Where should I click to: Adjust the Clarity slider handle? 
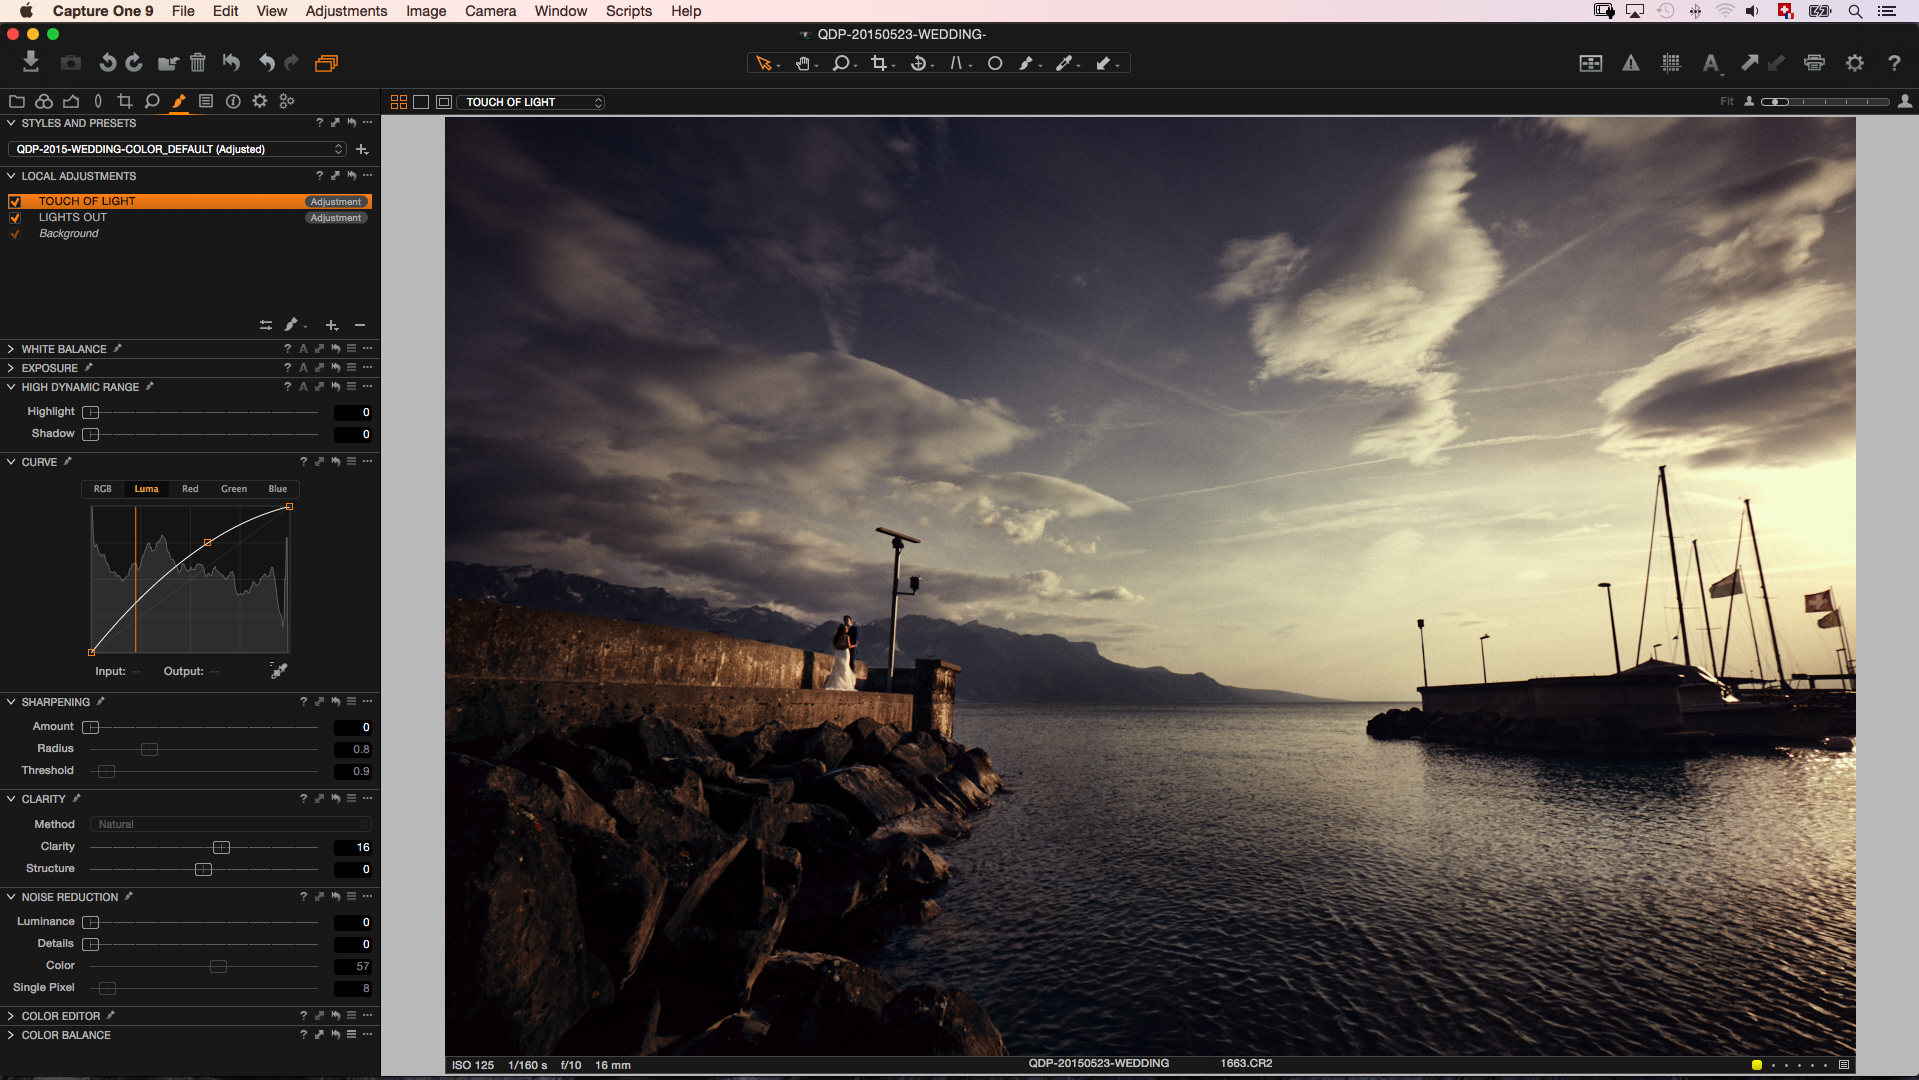[x=221, y=847]
